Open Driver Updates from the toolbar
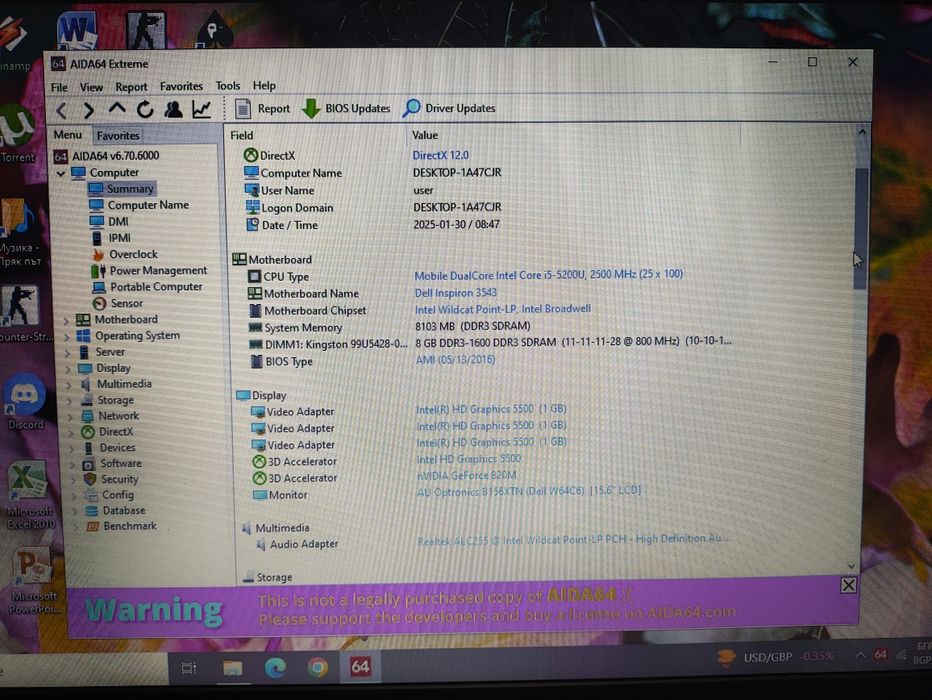Image resolution: width=932 pixels, height=700 pixels. [449, 108]
